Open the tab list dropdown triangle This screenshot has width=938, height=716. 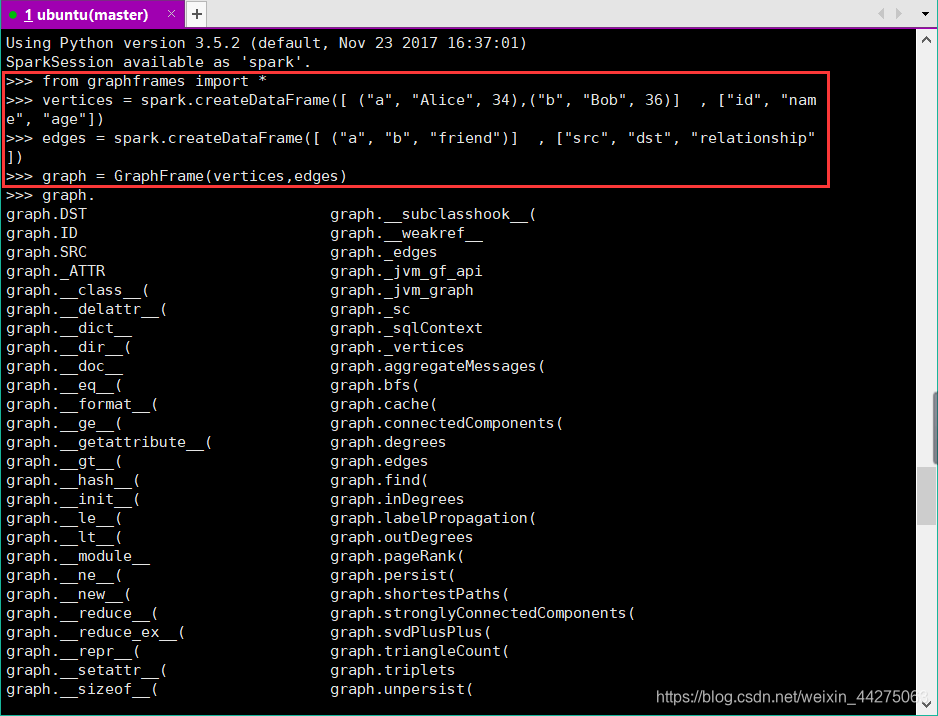925,14
